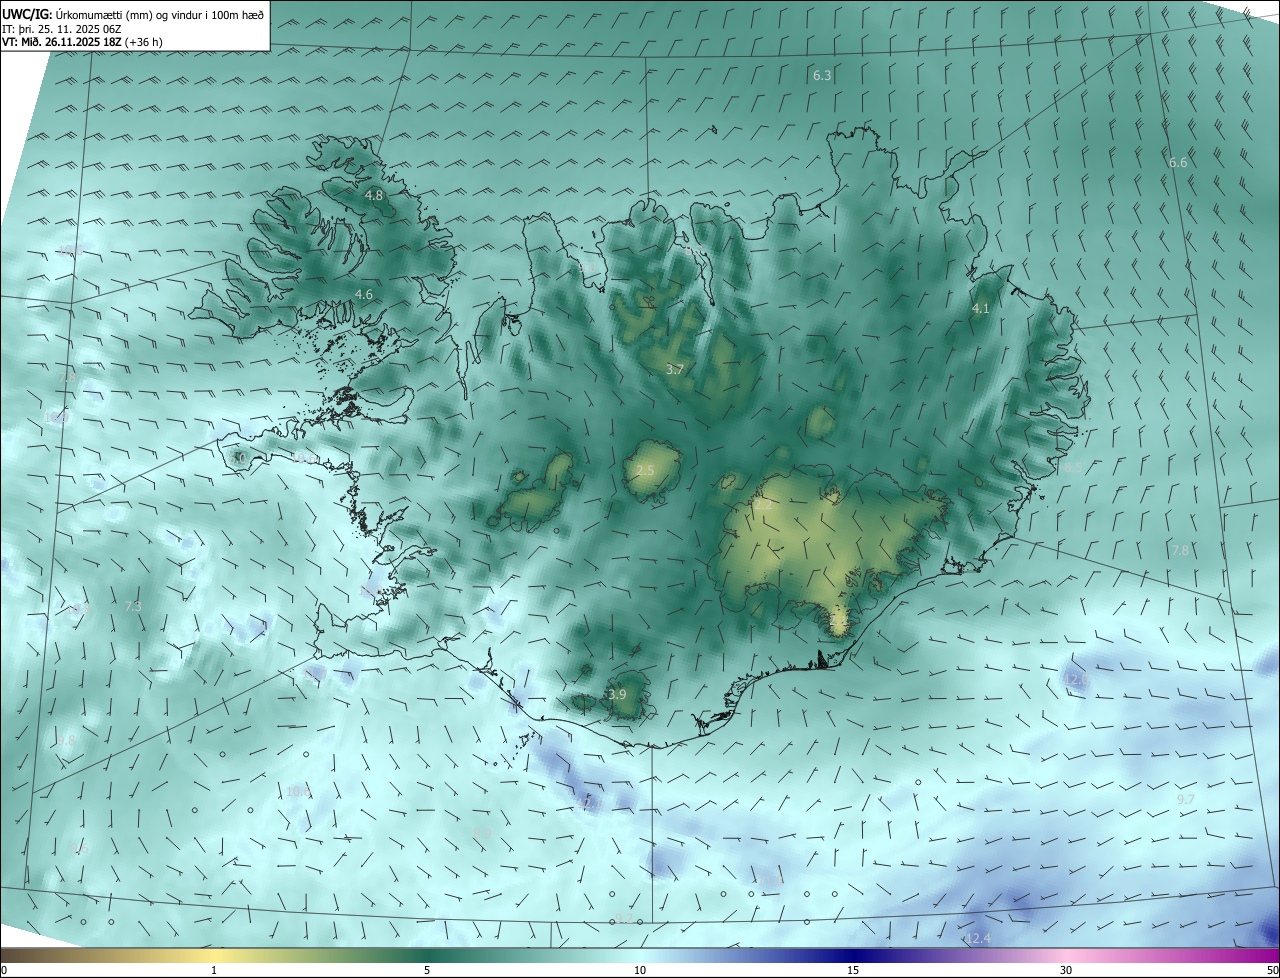Viewport: 1280px width, 978px height.
Task: Click the 'VT: Mið. 26.11.2025 18Z (+36 h)' line
Action: [x=82, y=42]
